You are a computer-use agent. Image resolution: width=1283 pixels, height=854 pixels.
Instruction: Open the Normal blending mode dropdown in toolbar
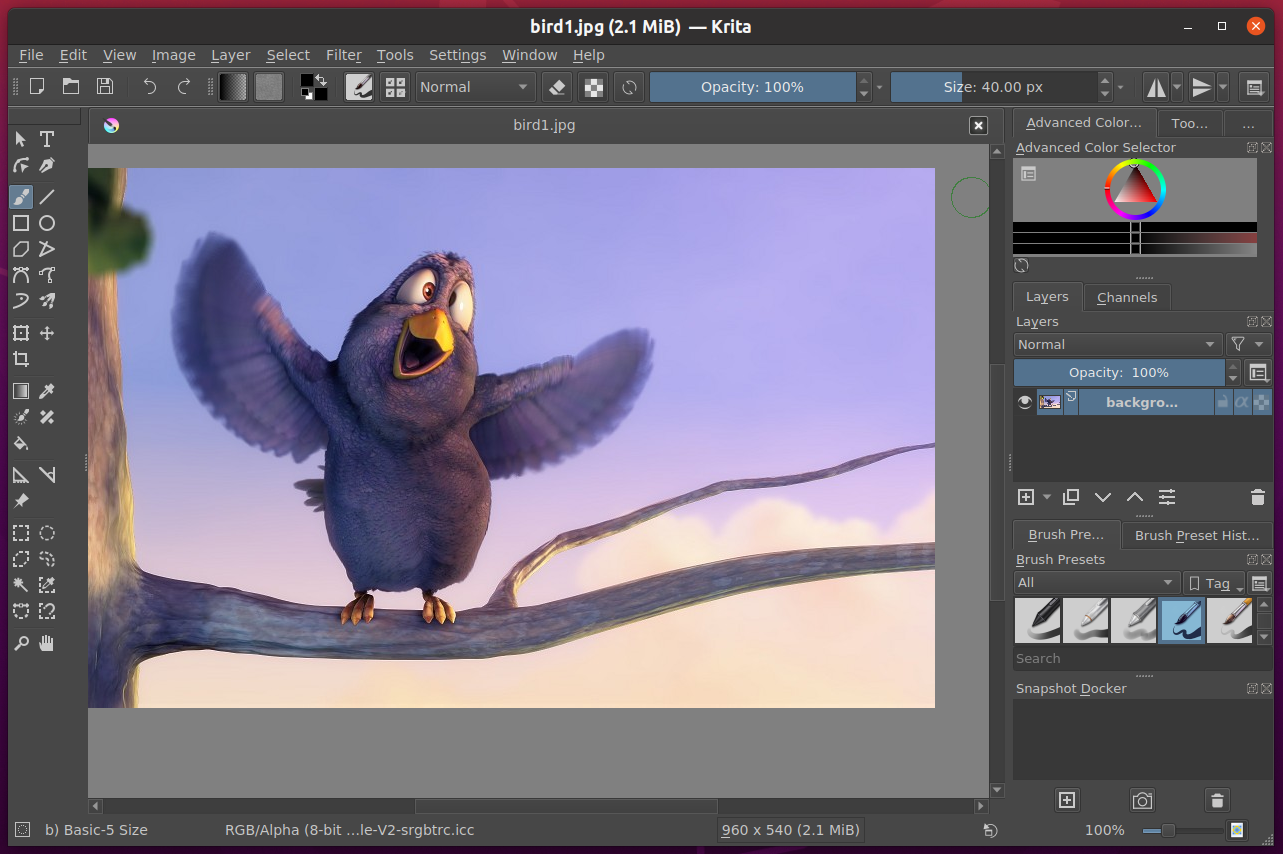[x=474, y=87]
